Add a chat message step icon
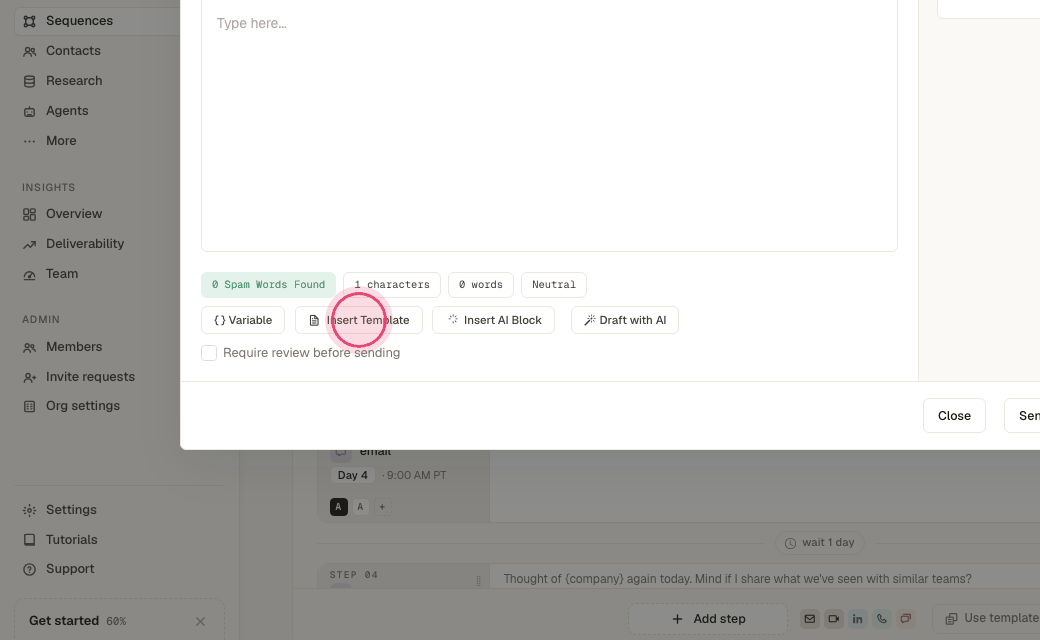Viewport: 1040px width, 640px height. click(x=905, y=619)
